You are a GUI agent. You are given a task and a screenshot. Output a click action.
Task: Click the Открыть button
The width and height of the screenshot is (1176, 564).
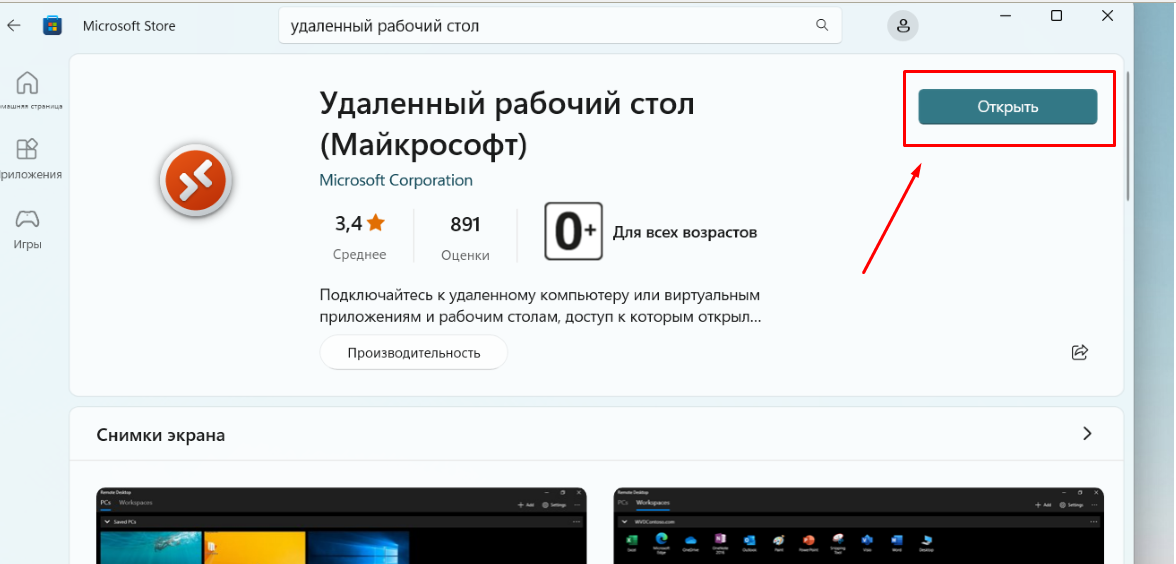pos(1007,106)
